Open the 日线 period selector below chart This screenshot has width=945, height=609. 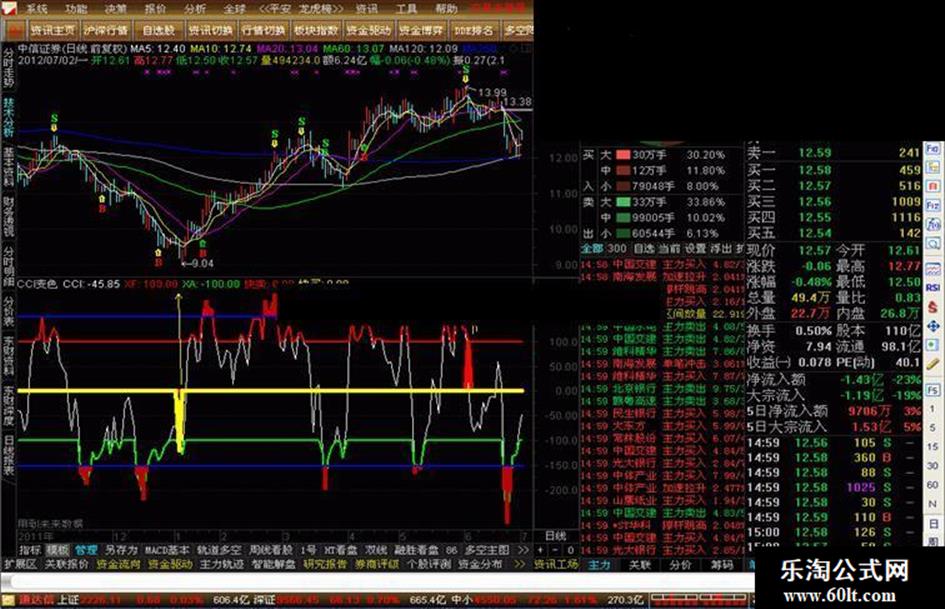555,535
